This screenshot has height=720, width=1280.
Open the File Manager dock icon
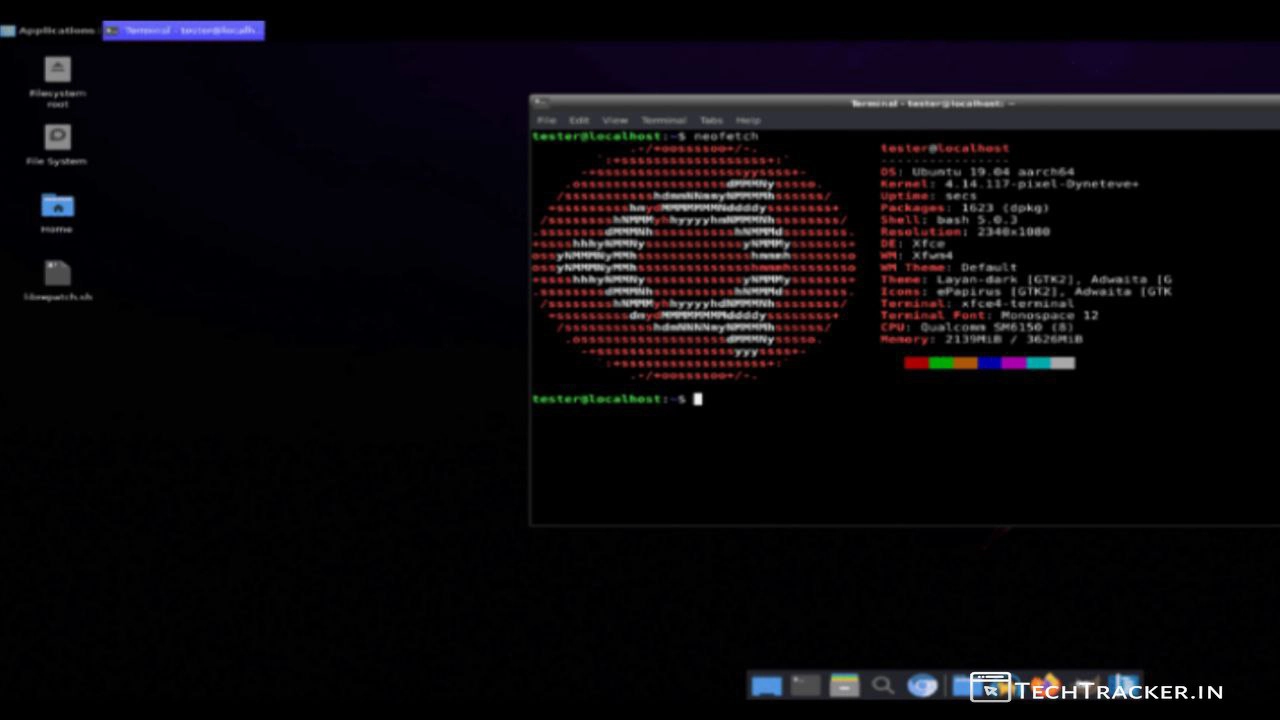coord(844,685)
